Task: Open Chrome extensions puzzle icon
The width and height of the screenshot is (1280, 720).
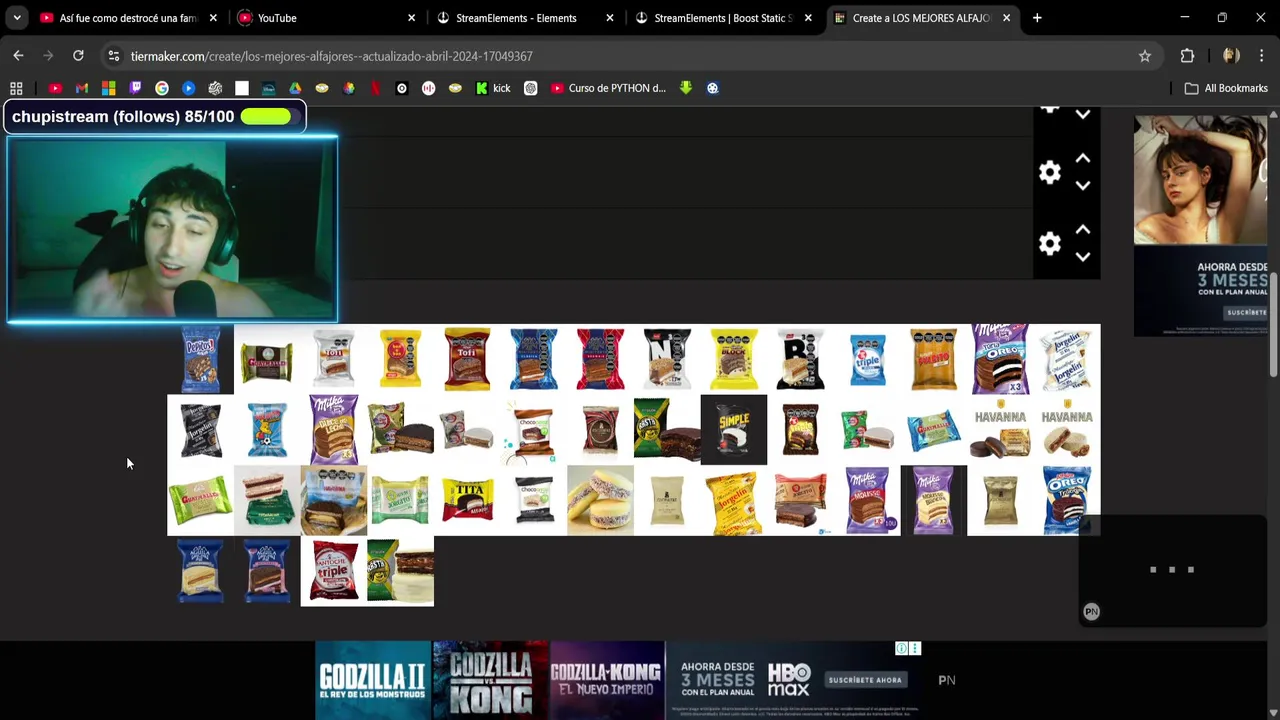Action: (x=1187, y=56)
